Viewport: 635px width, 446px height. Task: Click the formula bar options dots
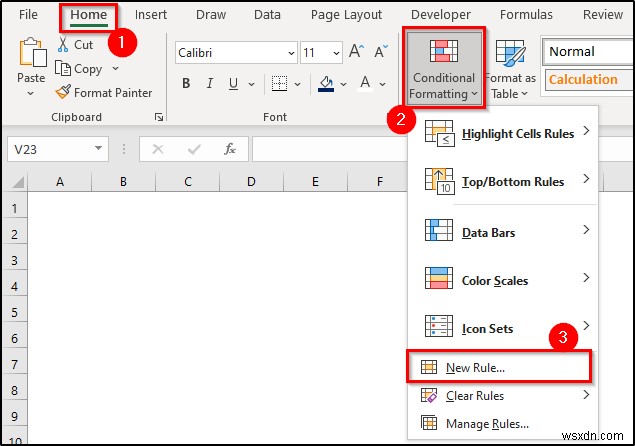click(124, 149)
